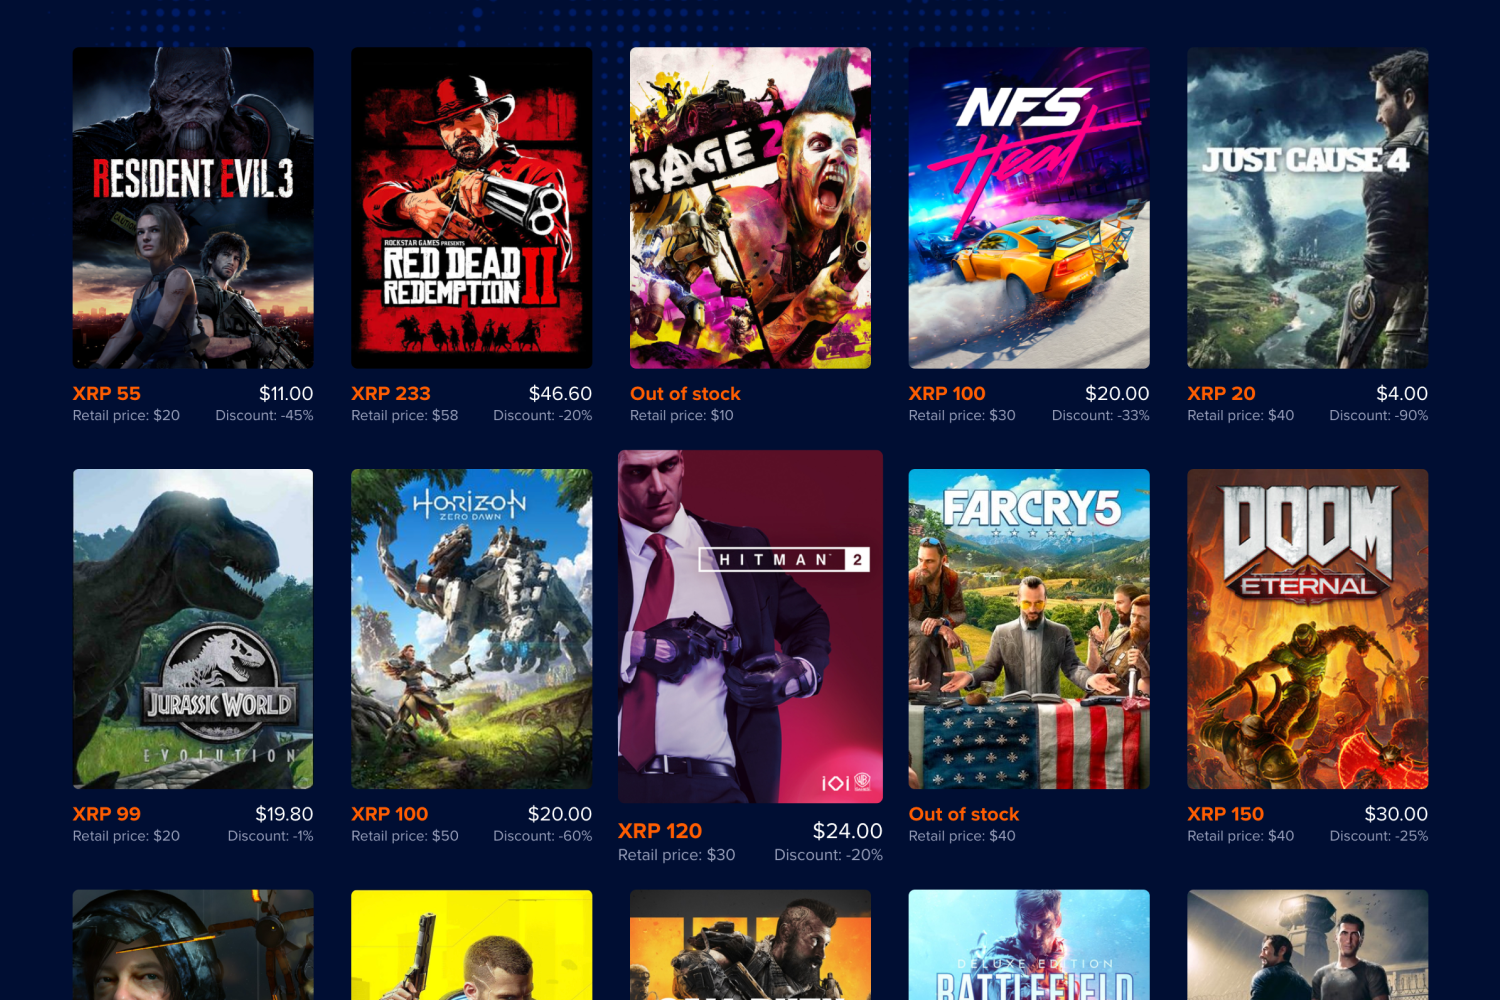
Task: Click the XRP 99 price label
Action: point(107,814)
